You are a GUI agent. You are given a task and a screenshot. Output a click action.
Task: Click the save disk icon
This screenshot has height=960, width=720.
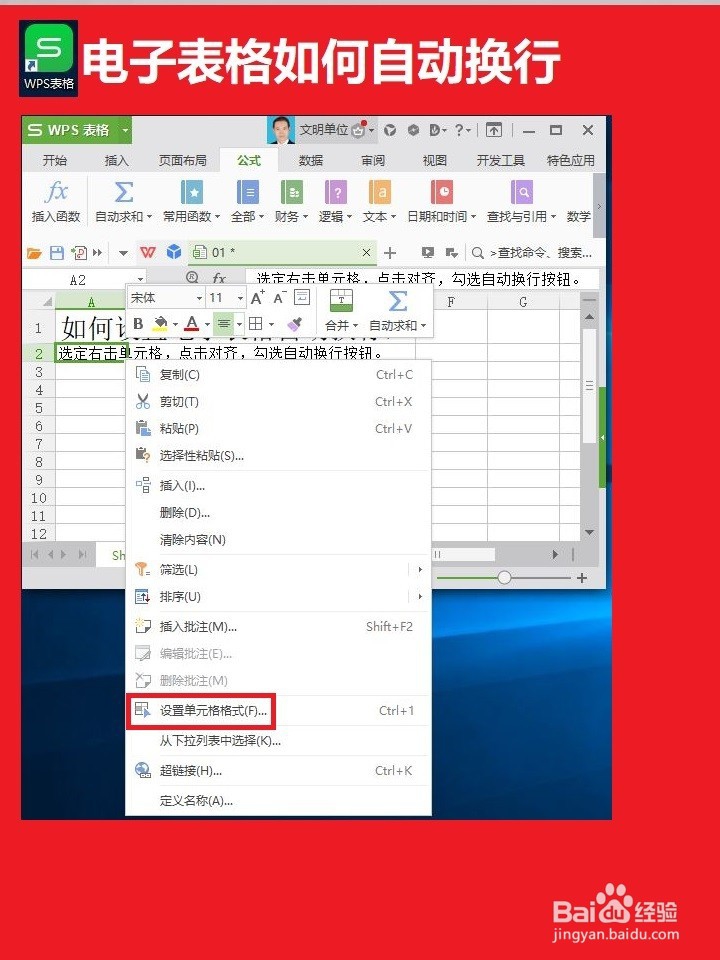(x=56, y=252)
